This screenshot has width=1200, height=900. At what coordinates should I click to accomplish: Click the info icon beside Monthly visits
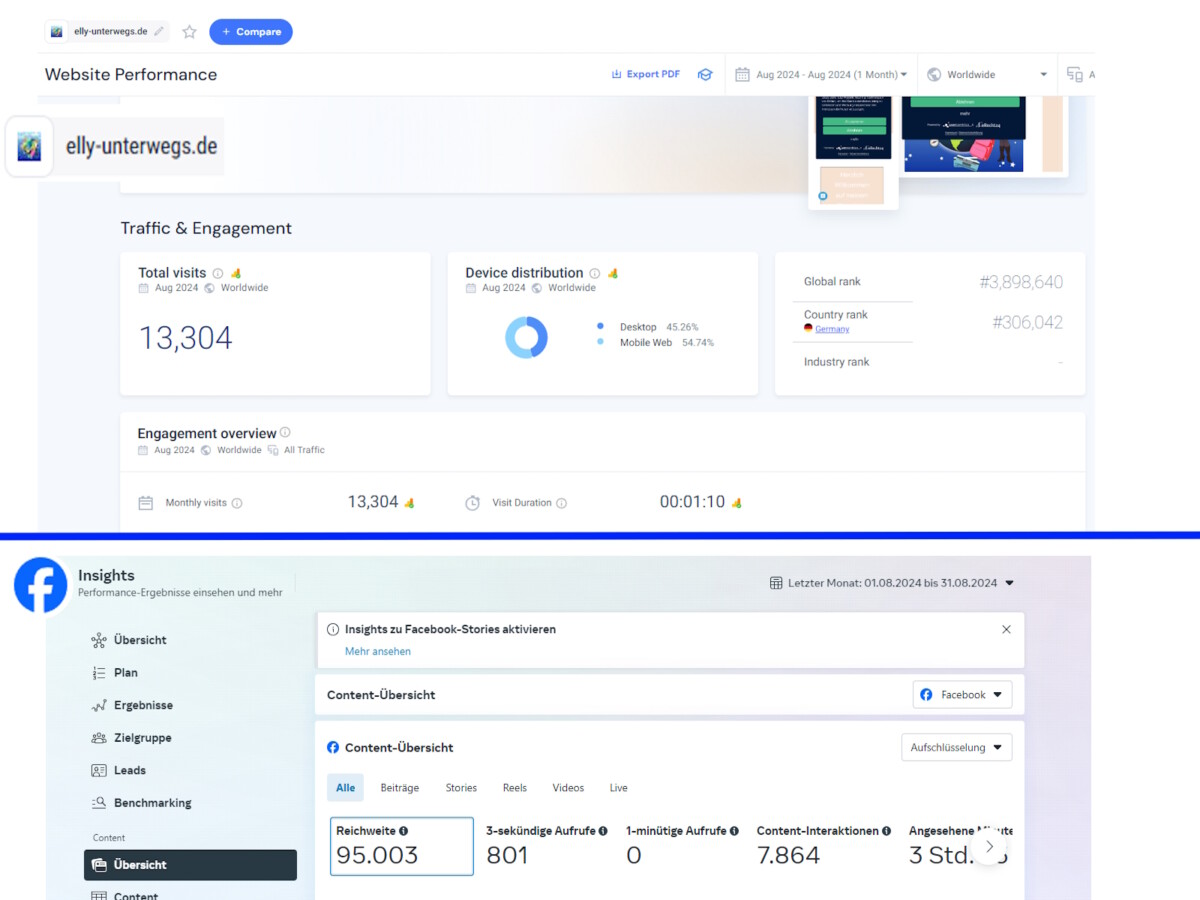pos(237,503)
